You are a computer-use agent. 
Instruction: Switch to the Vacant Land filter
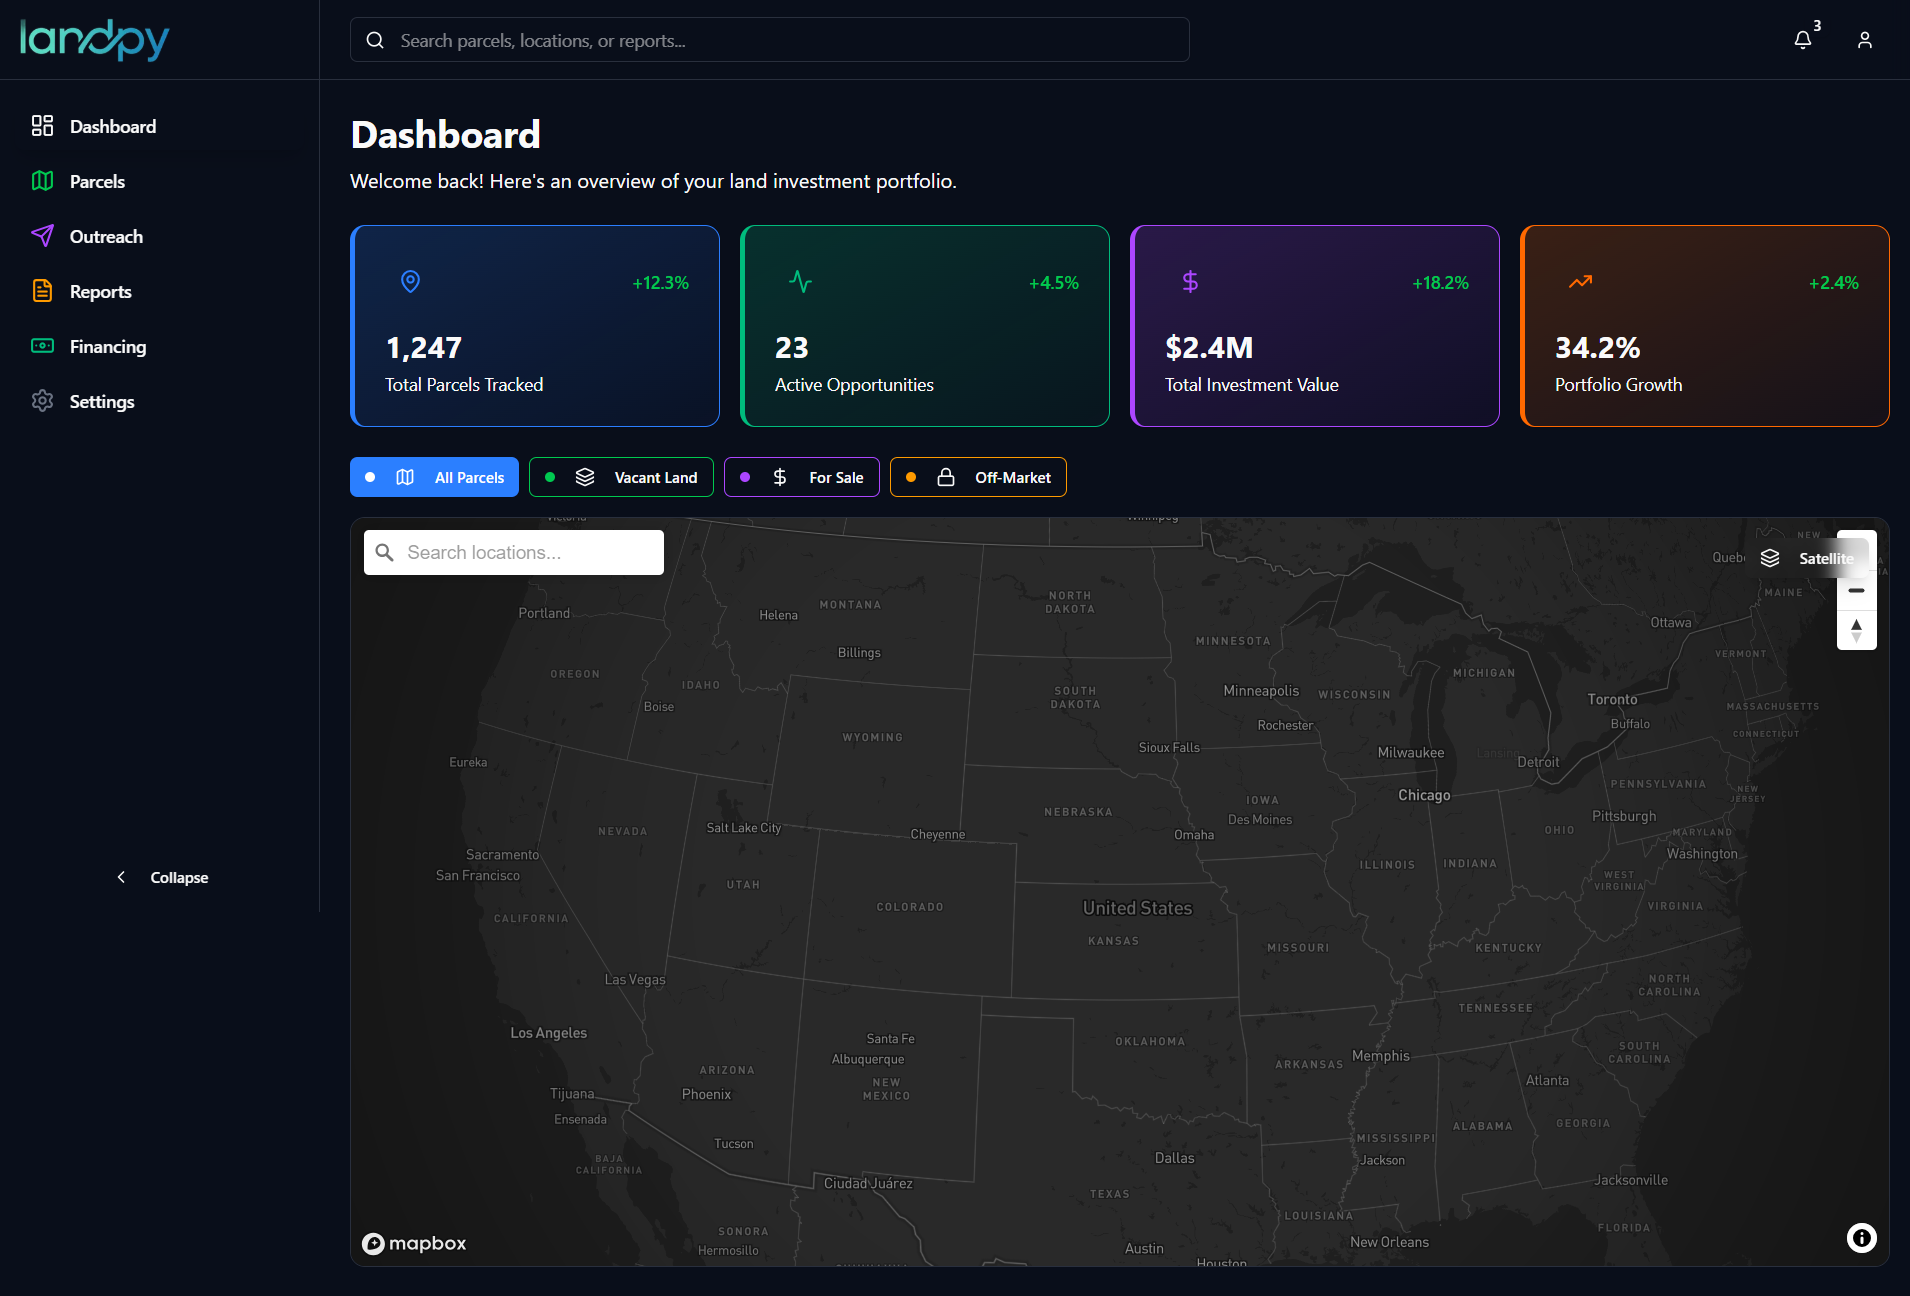(x=620, y=477)
